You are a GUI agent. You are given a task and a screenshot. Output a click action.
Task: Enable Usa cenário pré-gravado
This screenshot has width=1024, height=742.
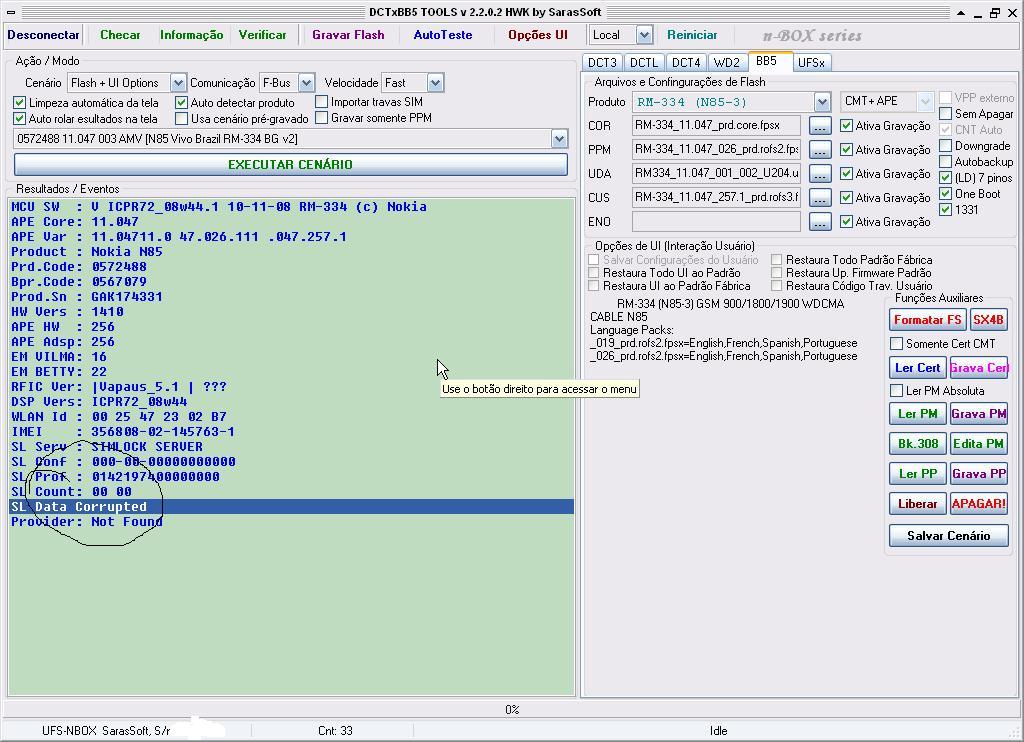[182, 119]
